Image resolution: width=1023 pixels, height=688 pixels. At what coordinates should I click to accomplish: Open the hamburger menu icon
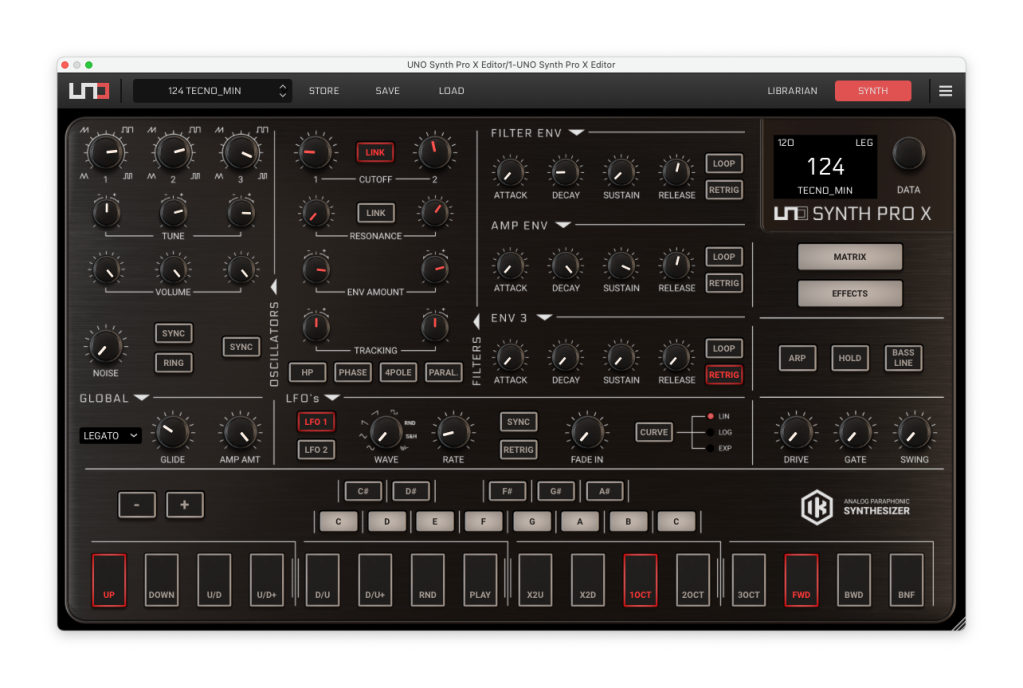(945, 91)
